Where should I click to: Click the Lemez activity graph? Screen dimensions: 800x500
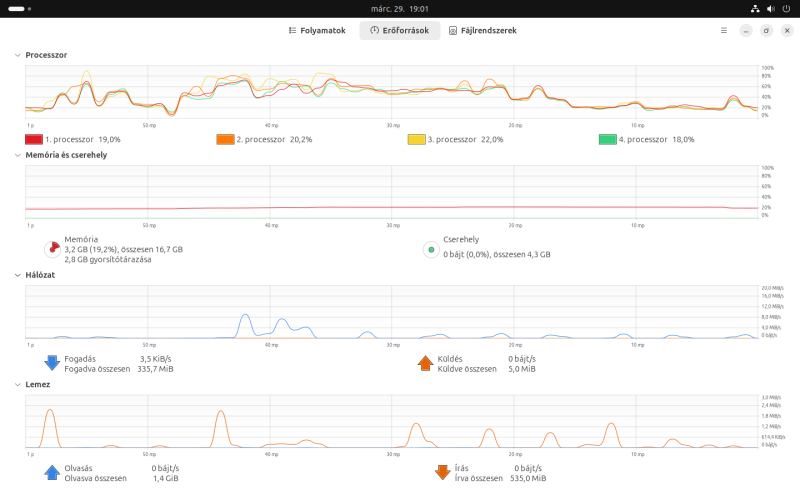[391, 421]
